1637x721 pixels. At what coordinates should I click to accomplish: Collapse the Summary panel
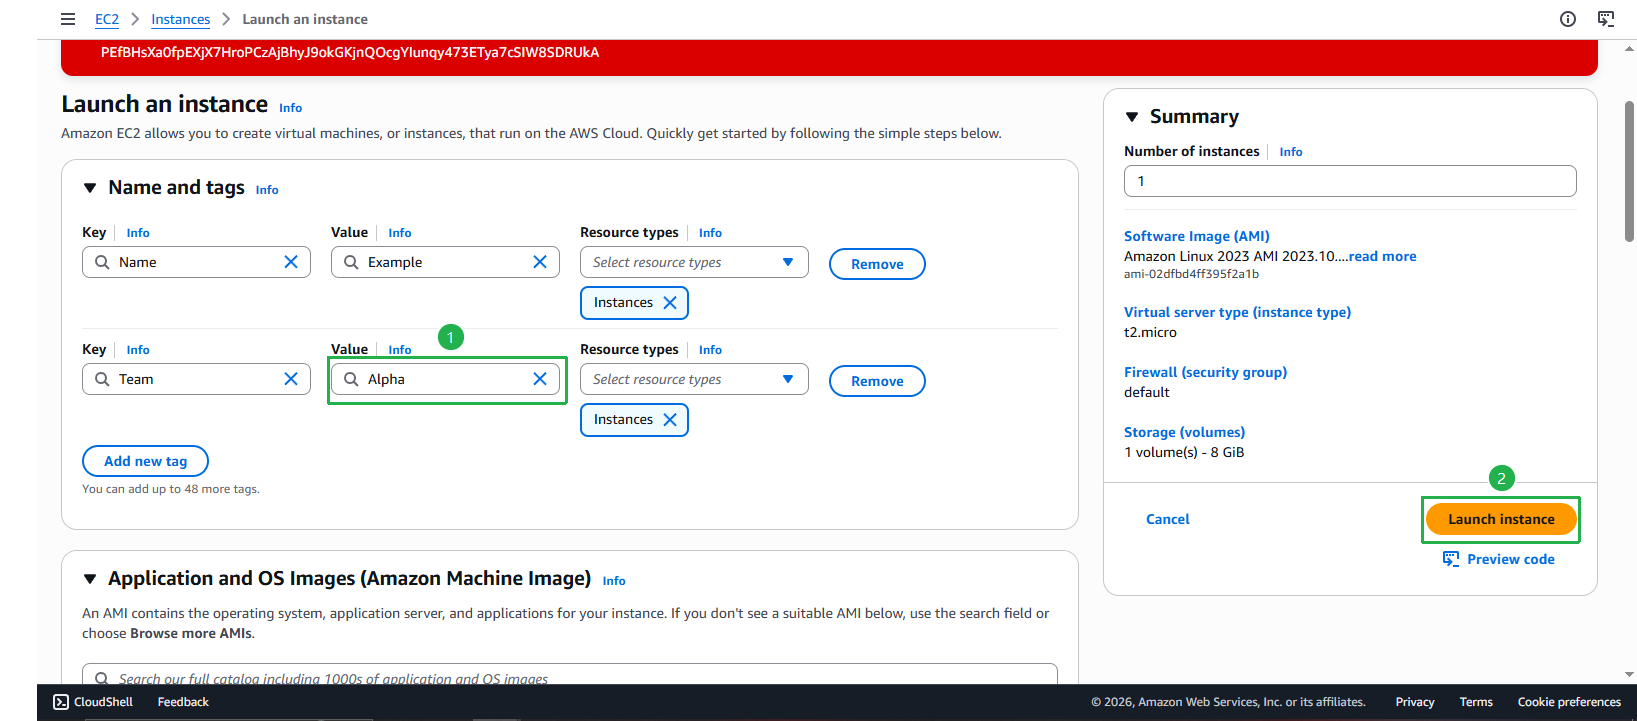1132,117
